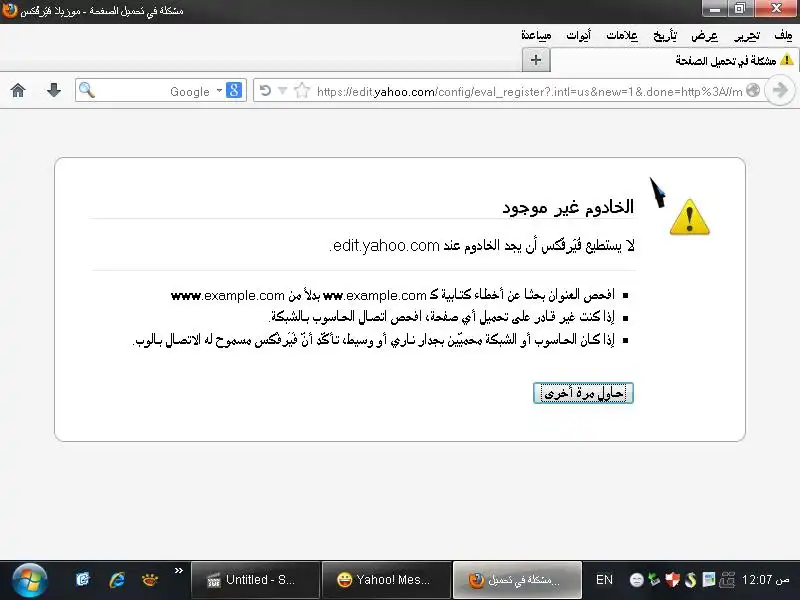800x600 pixels.
Task: Open the downloads arrow icon
Action: pyautogui.click(x=54, y=90)
